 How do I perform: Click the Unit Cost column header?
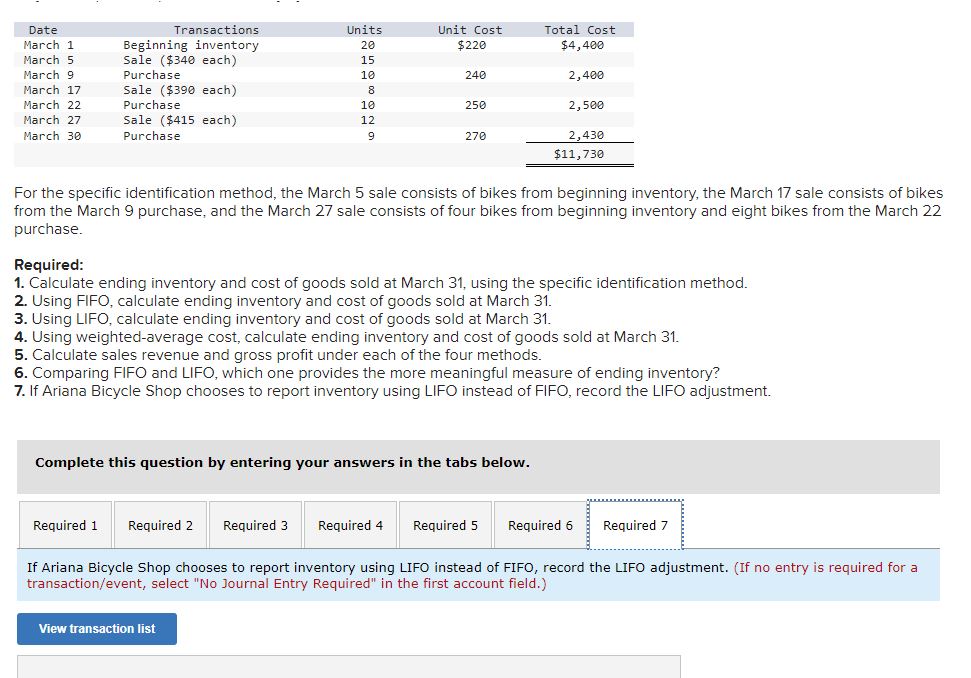[x=470, y=30]
